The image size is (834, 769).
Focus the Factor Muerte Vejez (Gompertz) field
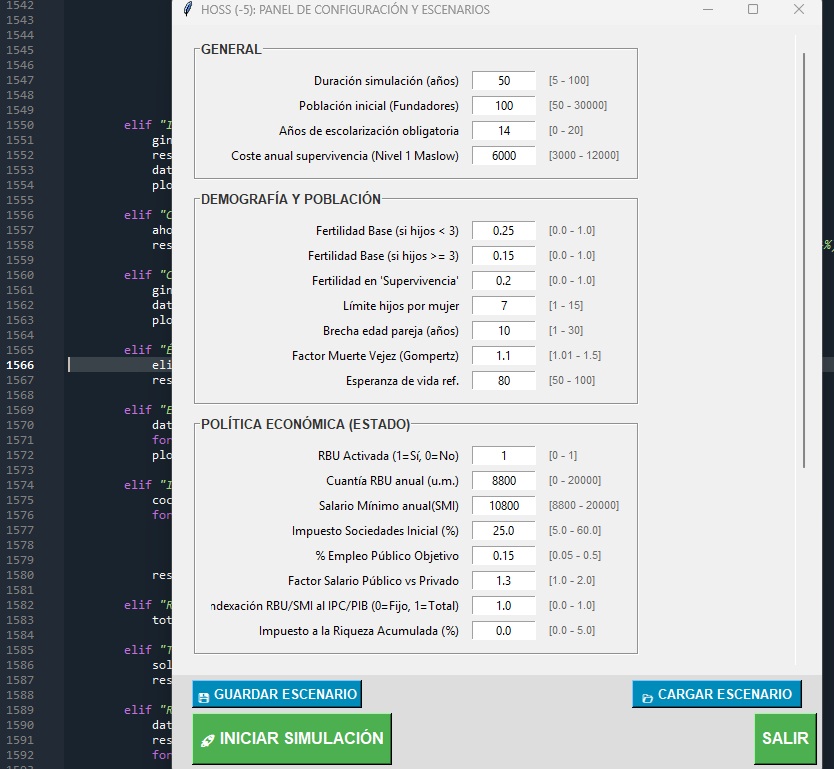tap(504, 356)
